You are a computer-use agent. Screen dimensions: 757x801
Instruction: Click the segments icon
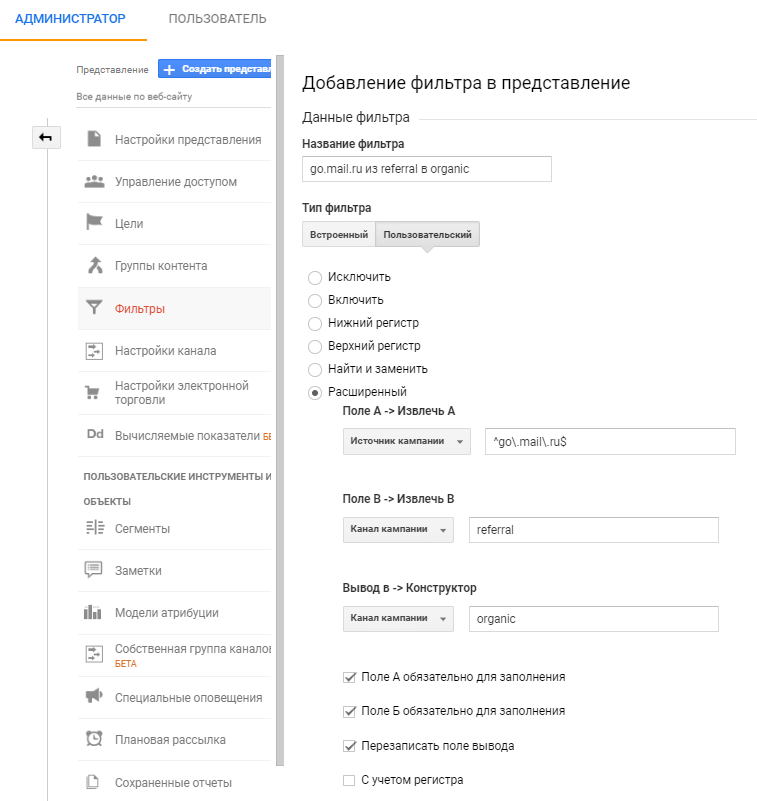94,527
